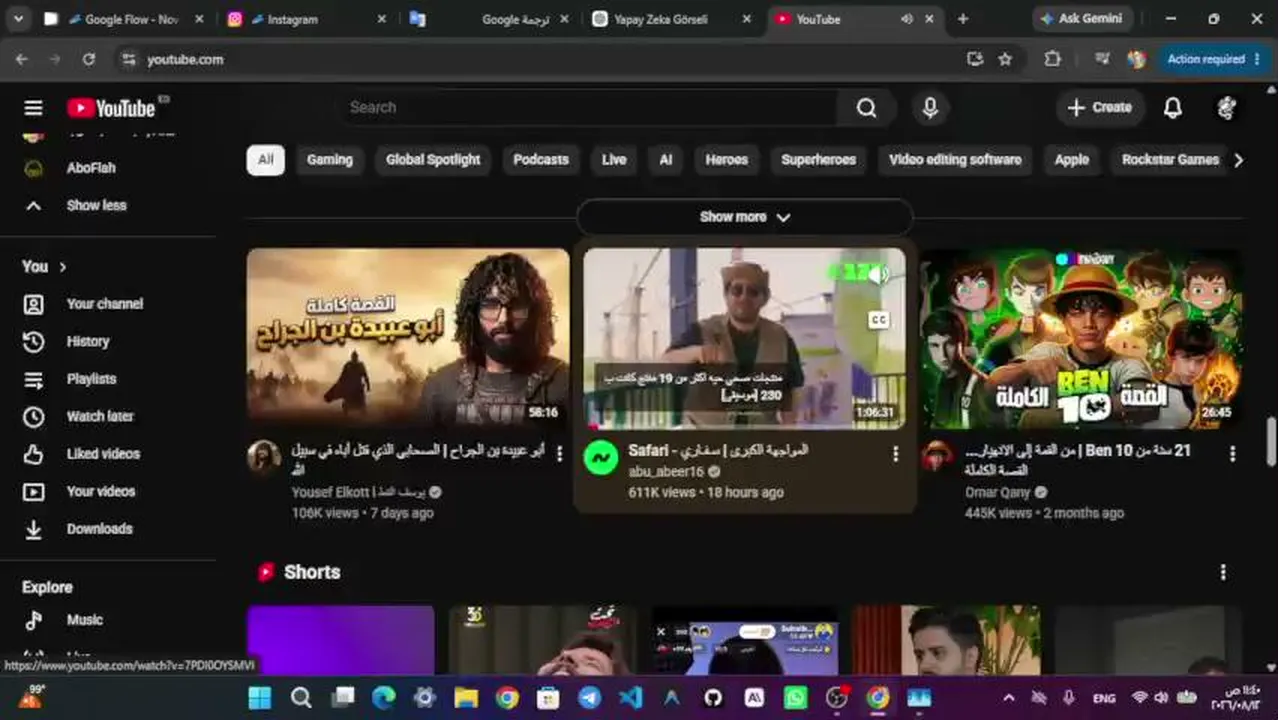Open the 58:16 video thumbnail

coord(408,338)
